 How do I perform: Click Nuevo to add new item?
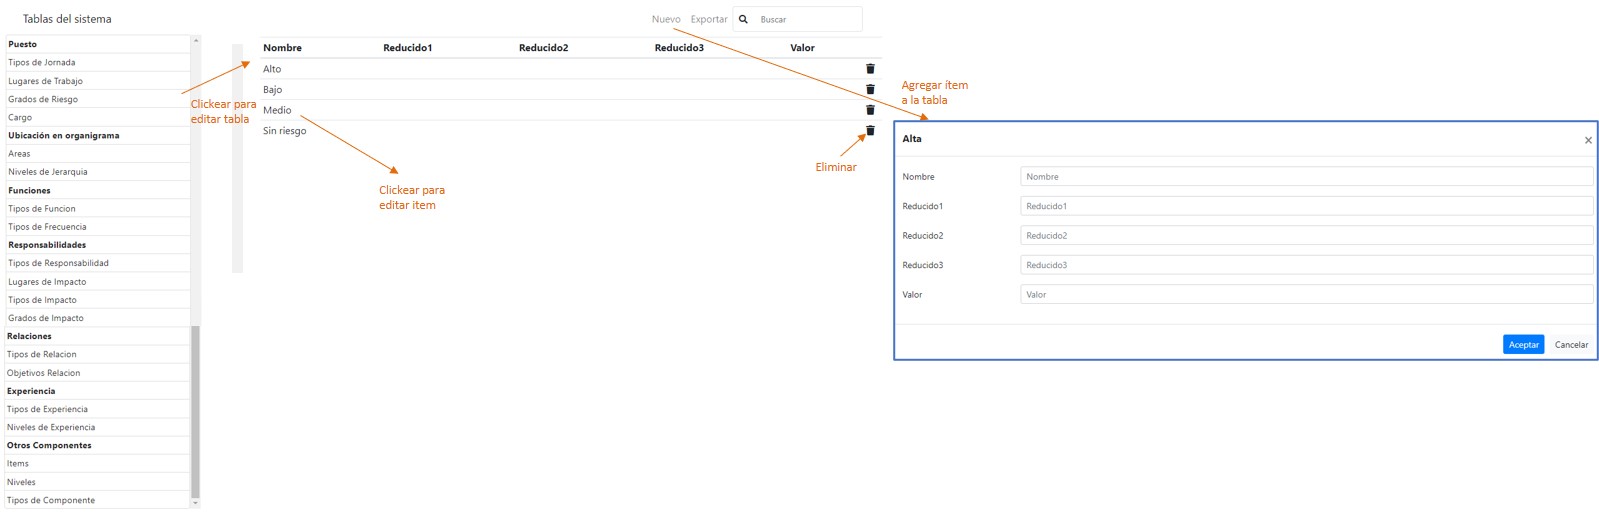665,19
